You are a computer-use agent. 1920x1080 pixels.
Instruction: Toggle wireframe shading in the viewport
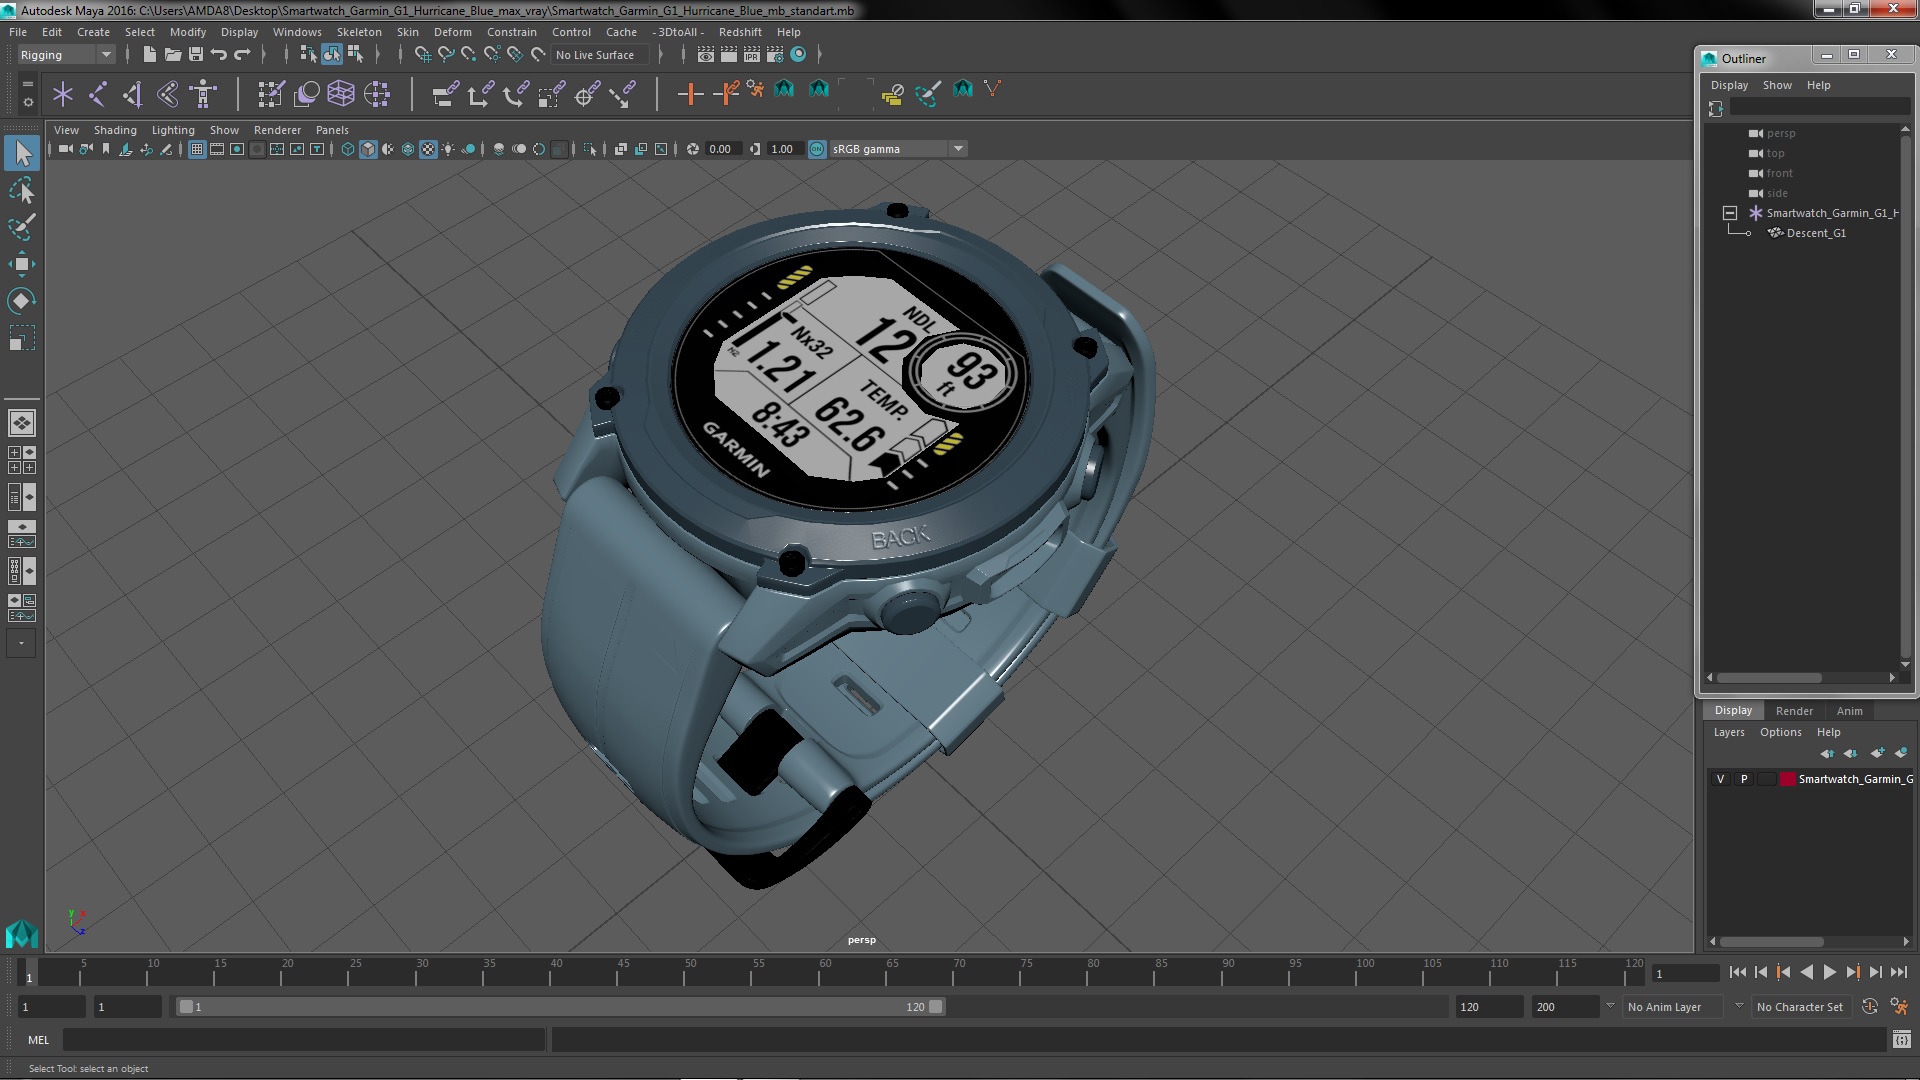click(x=348, y=149)
